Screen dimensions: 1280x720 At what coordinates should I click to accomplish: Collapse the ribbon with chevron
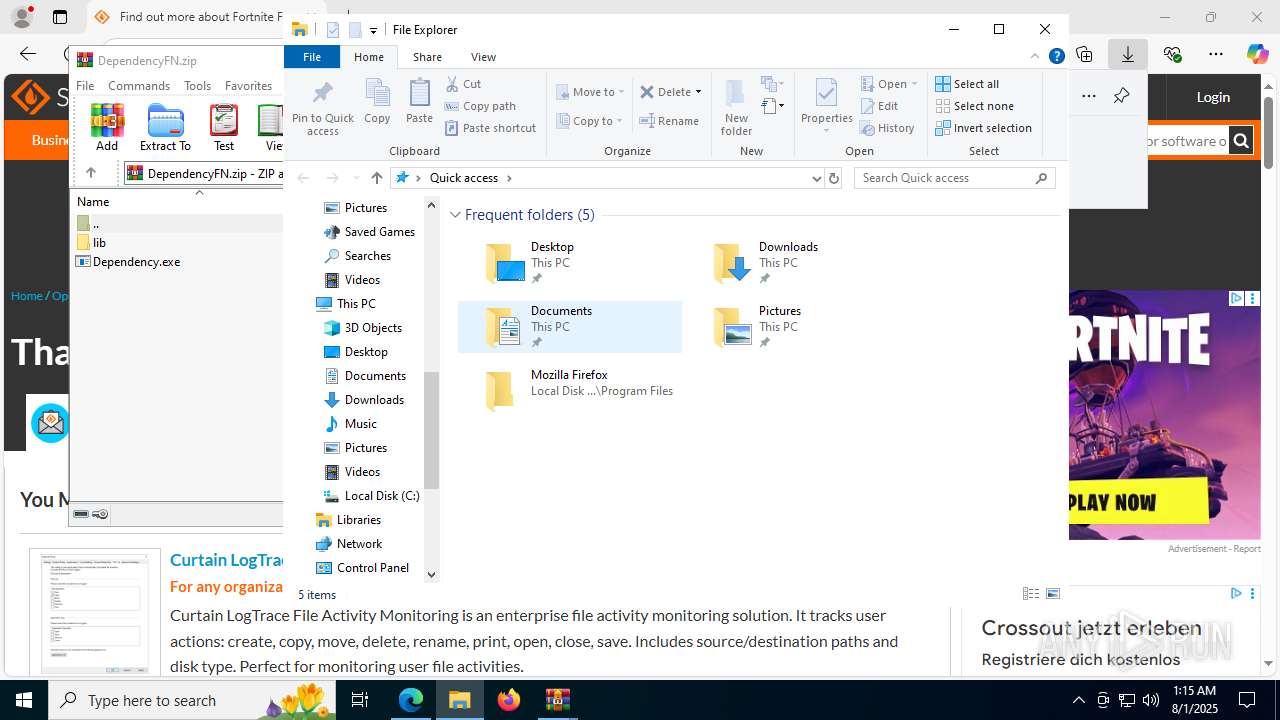(1035, 57)
